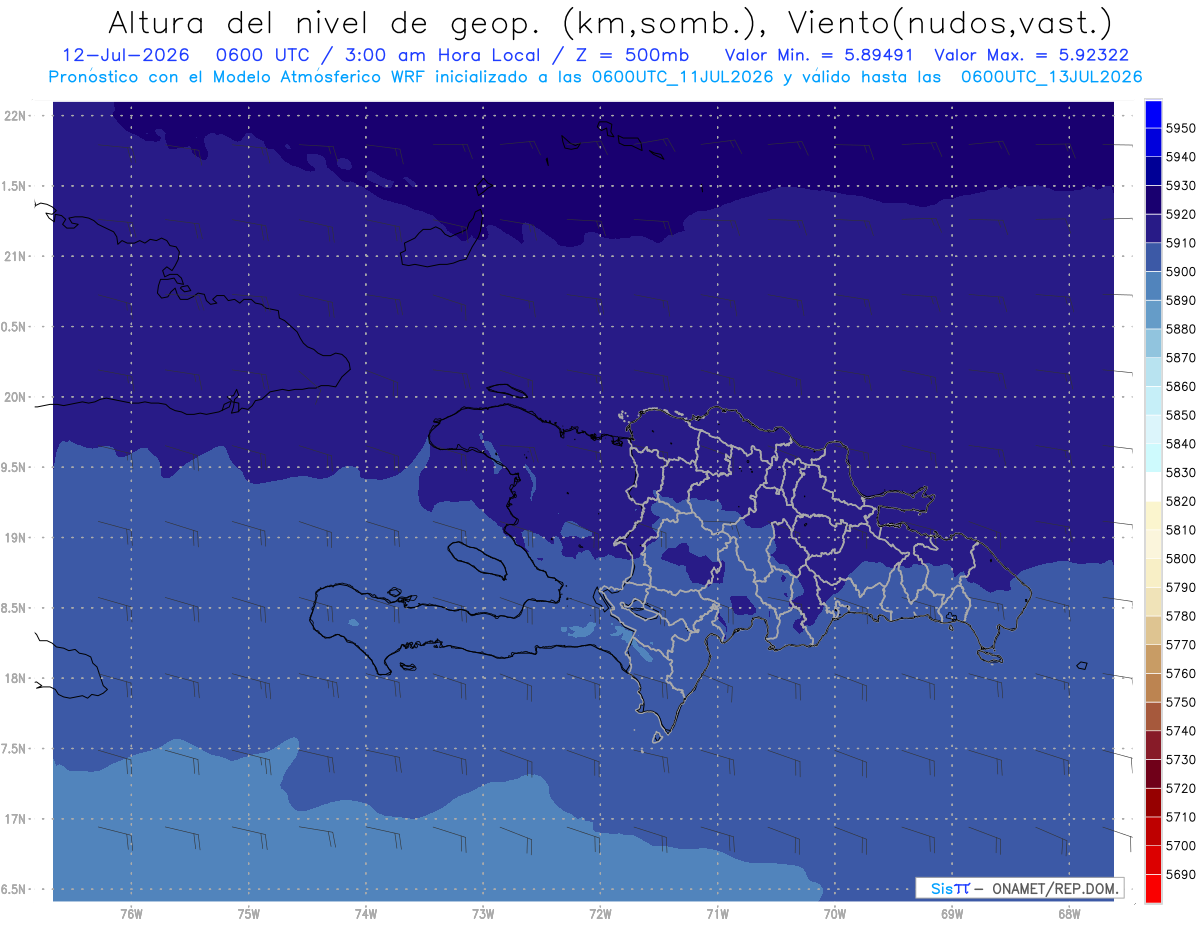The image size is (1200, 927).
Task: Click the brightest blue swatch above 5950
Action: 1153,114
